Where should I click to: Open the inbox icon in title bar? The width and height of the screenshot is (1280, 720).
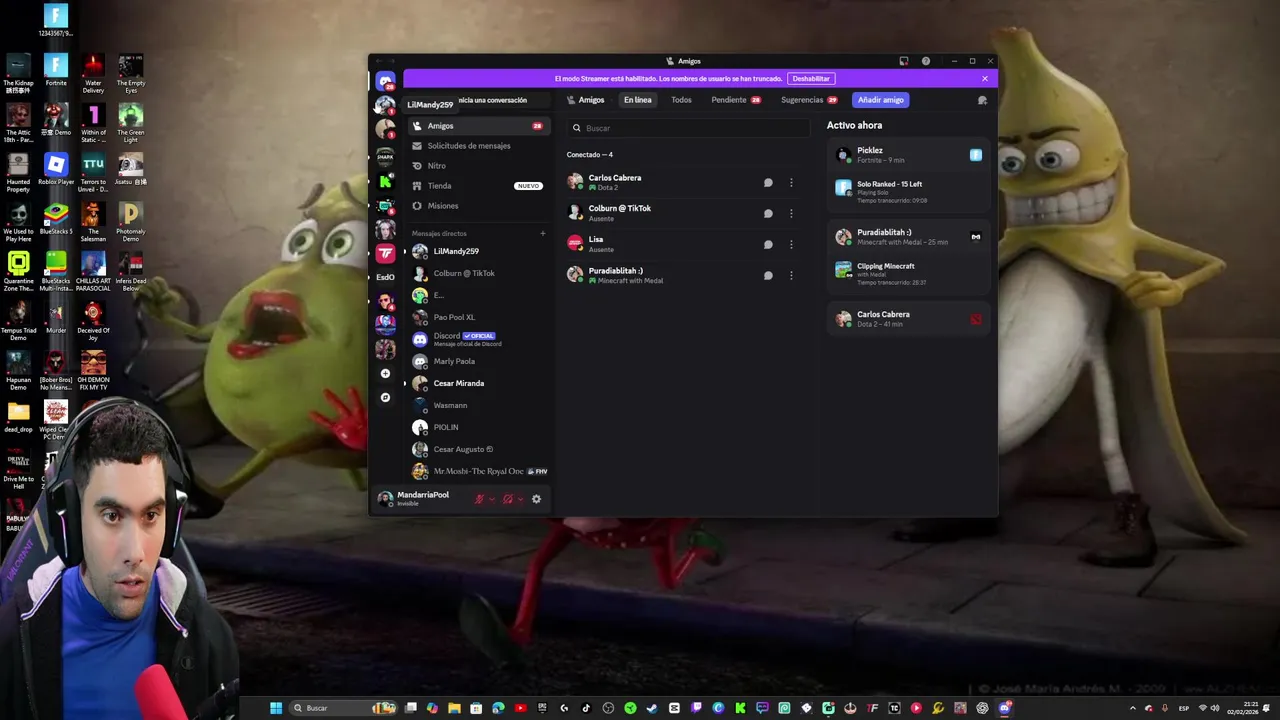[904, 61]
